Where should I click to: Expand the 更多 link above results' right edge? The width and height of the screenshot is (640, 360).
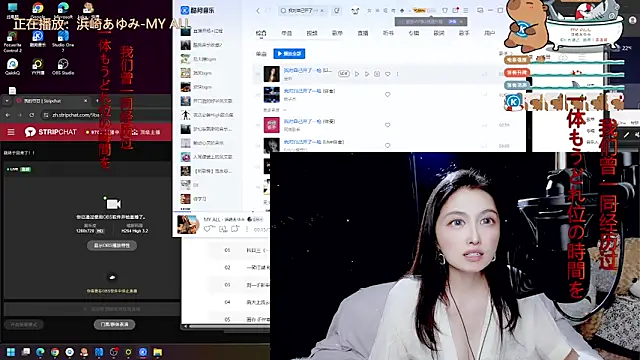[x=505, y=53]
